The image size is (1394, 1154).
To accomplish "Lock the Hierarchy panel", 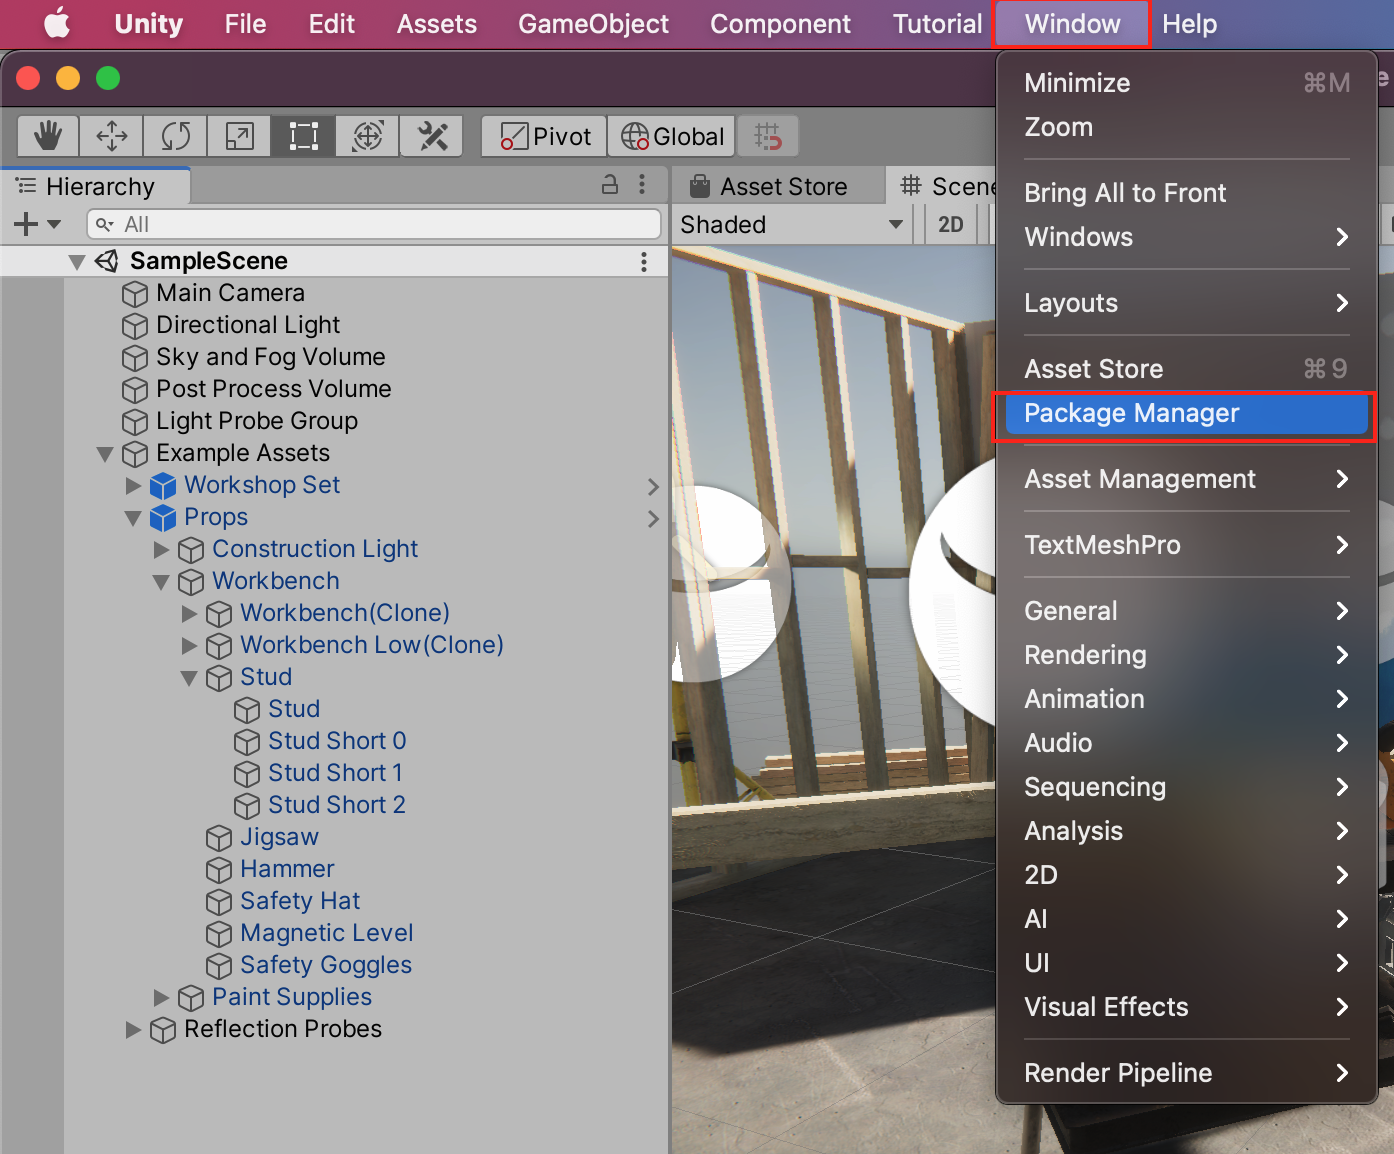I will 610,185.
